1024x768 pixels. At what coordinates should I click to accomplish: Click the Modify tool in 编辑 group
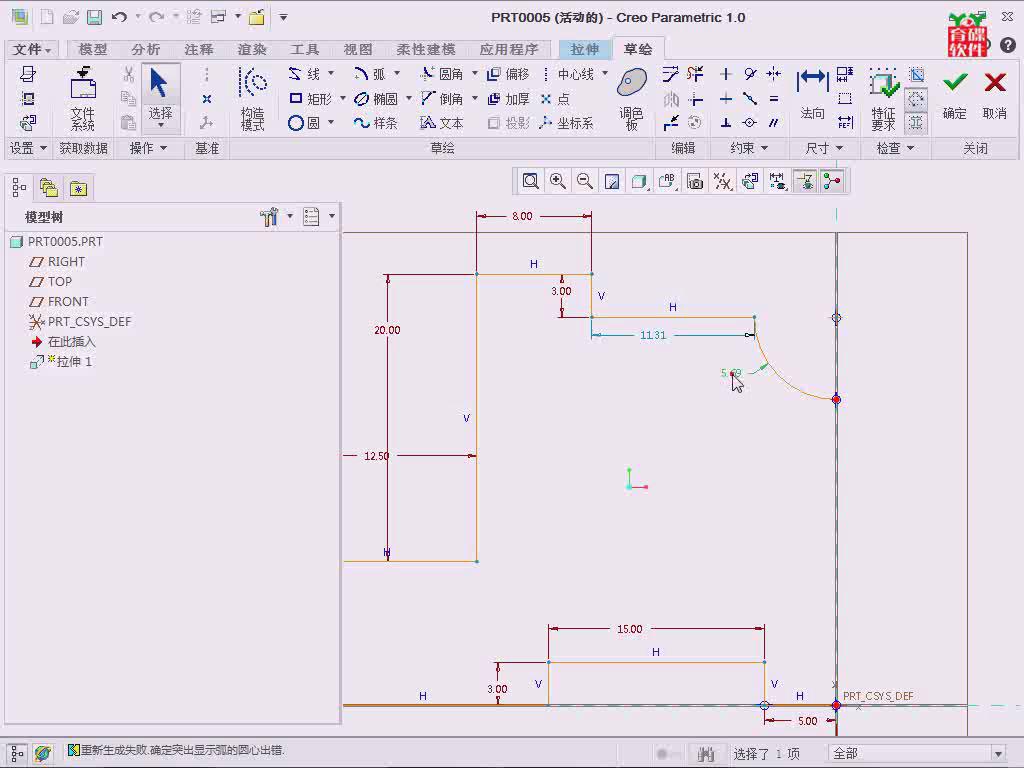pos(671,74)
